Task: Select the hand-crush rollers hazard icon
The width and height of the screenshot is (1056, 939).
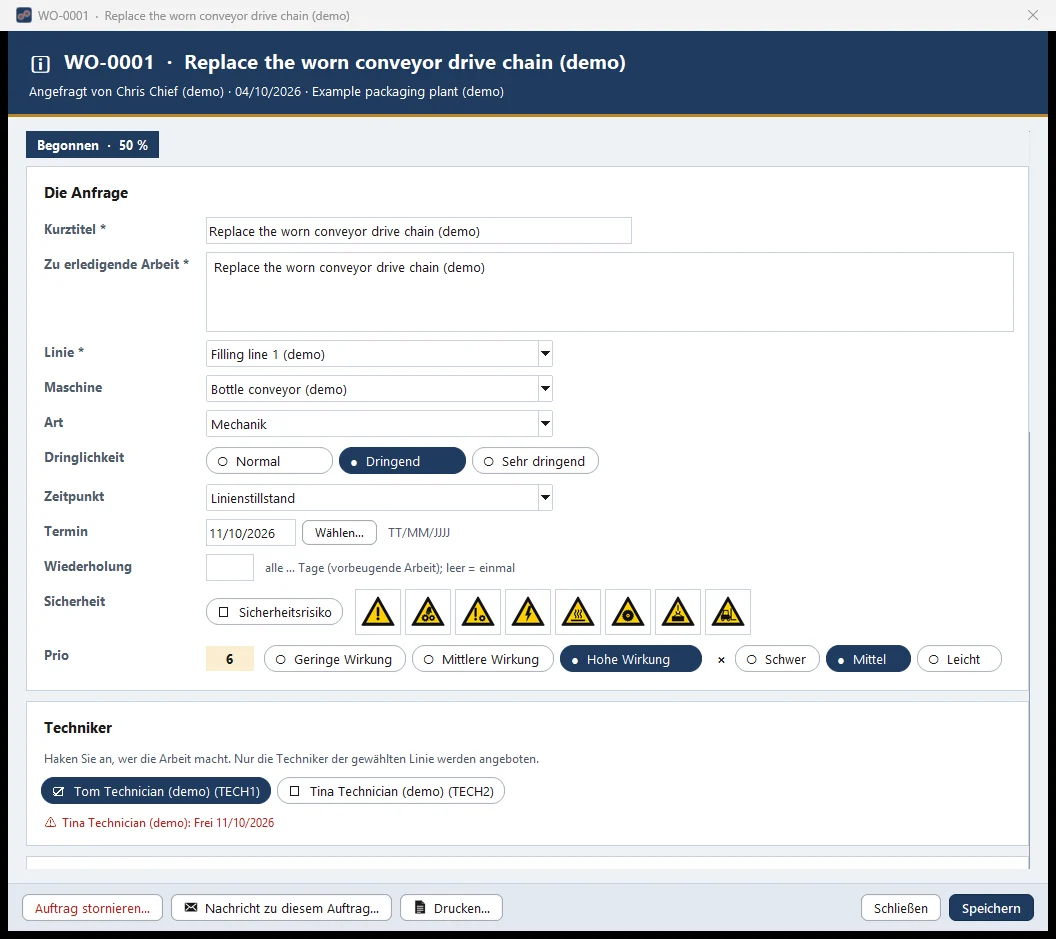Action: pyautogui.click(x=428, y=612)
